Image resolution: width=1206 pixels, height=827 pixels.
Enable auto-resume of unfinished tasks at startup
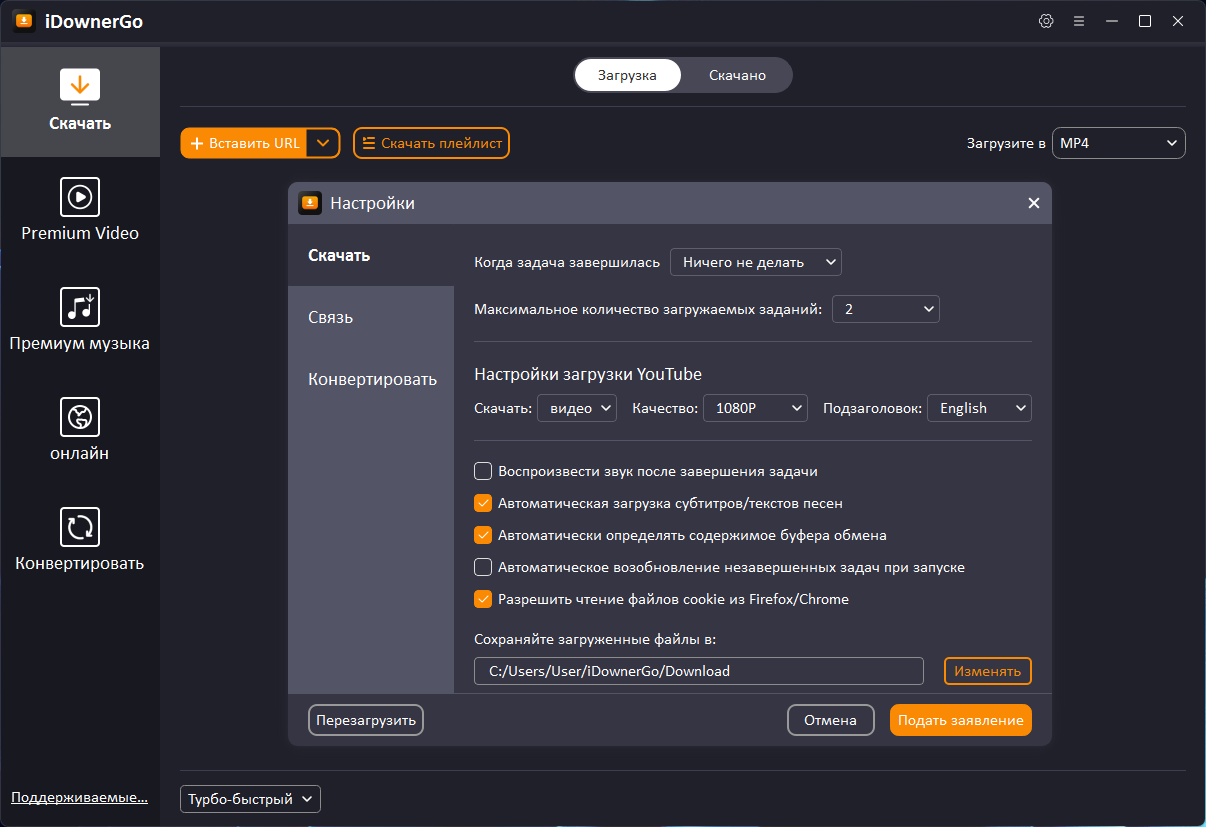tap(483, 567)
